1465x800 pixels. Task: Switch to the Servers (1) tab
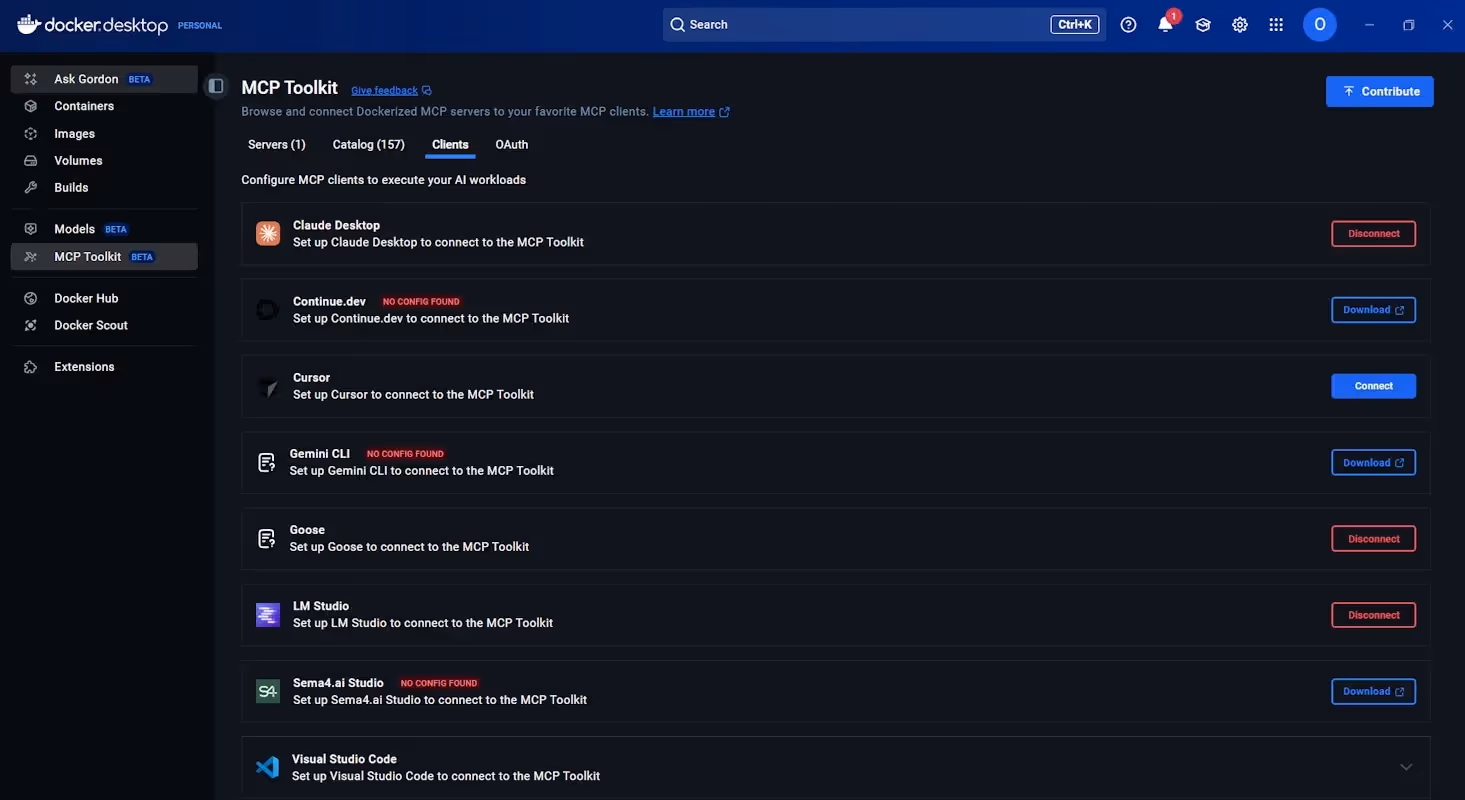pos(277,145)
